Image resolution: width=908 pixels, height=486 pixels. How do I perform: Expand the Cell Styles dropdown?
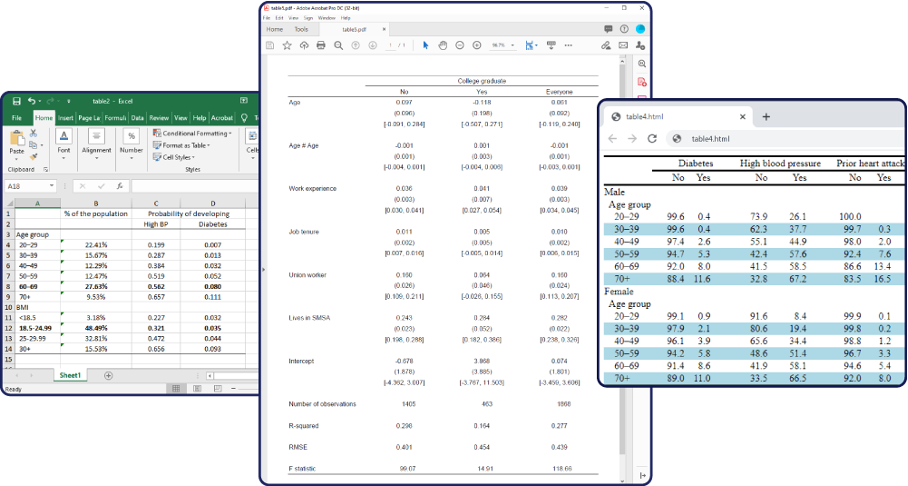177,157
